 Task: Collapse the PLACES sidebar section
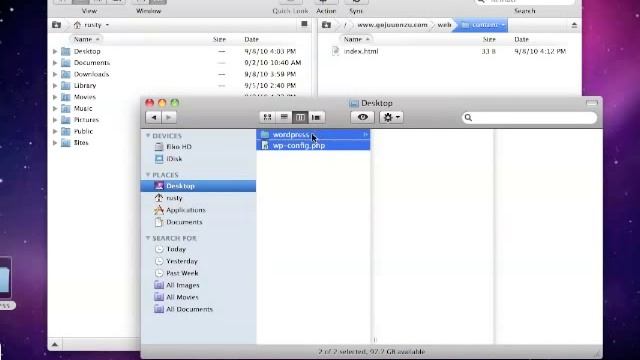click(x=148, y=175)
